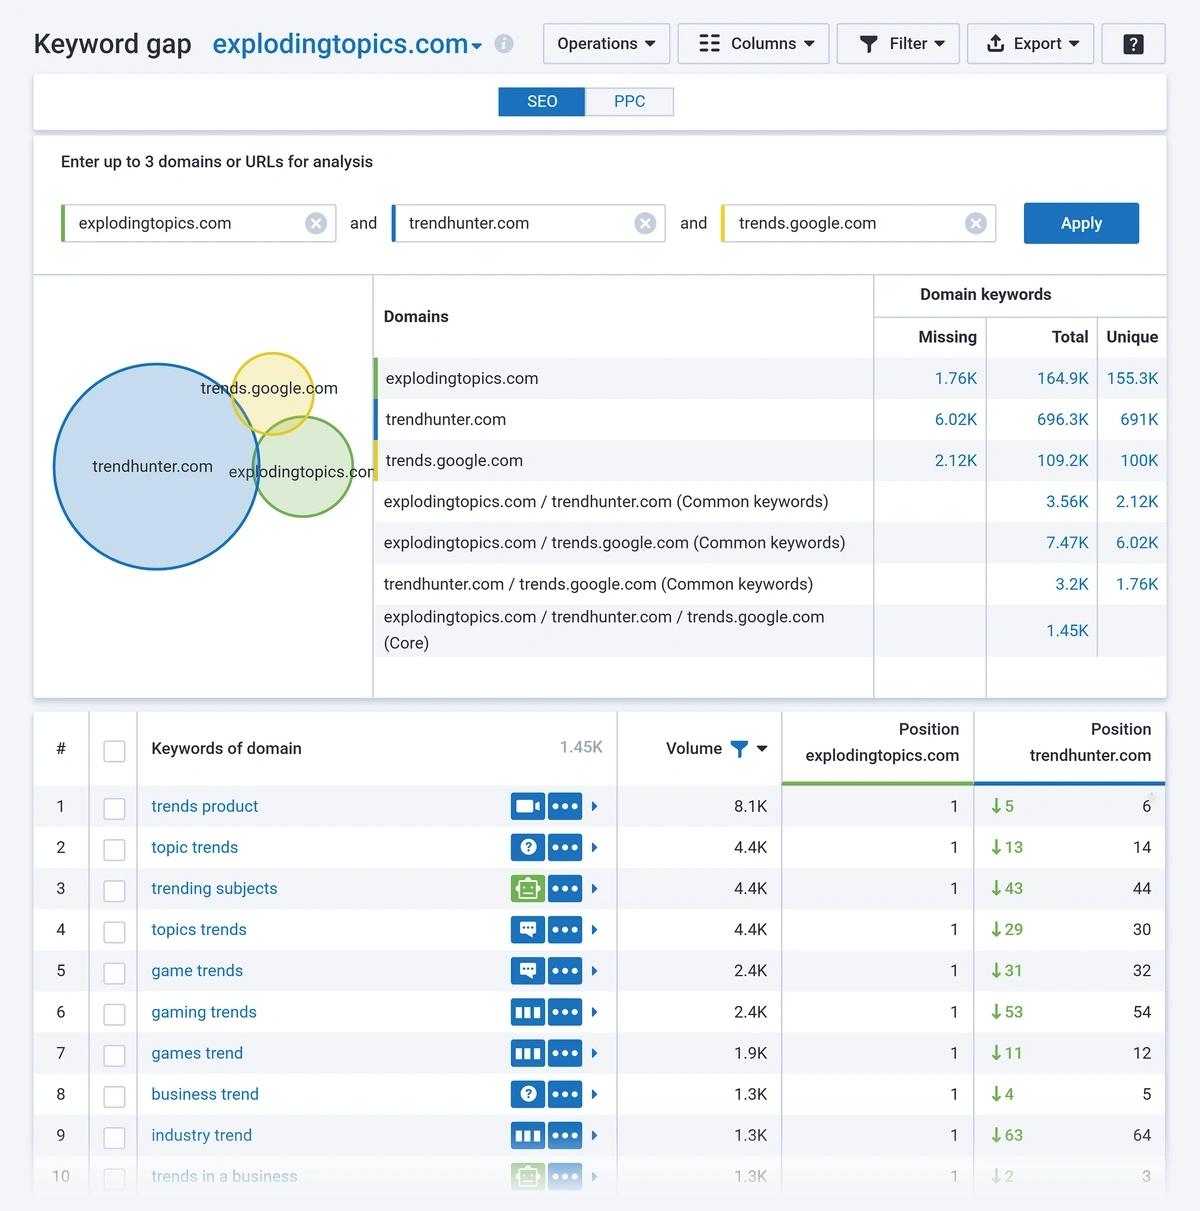Open the trends product keyword link
This screenshot has height=1211, width=1200.
pyautogui.click(x=204, y=806)
